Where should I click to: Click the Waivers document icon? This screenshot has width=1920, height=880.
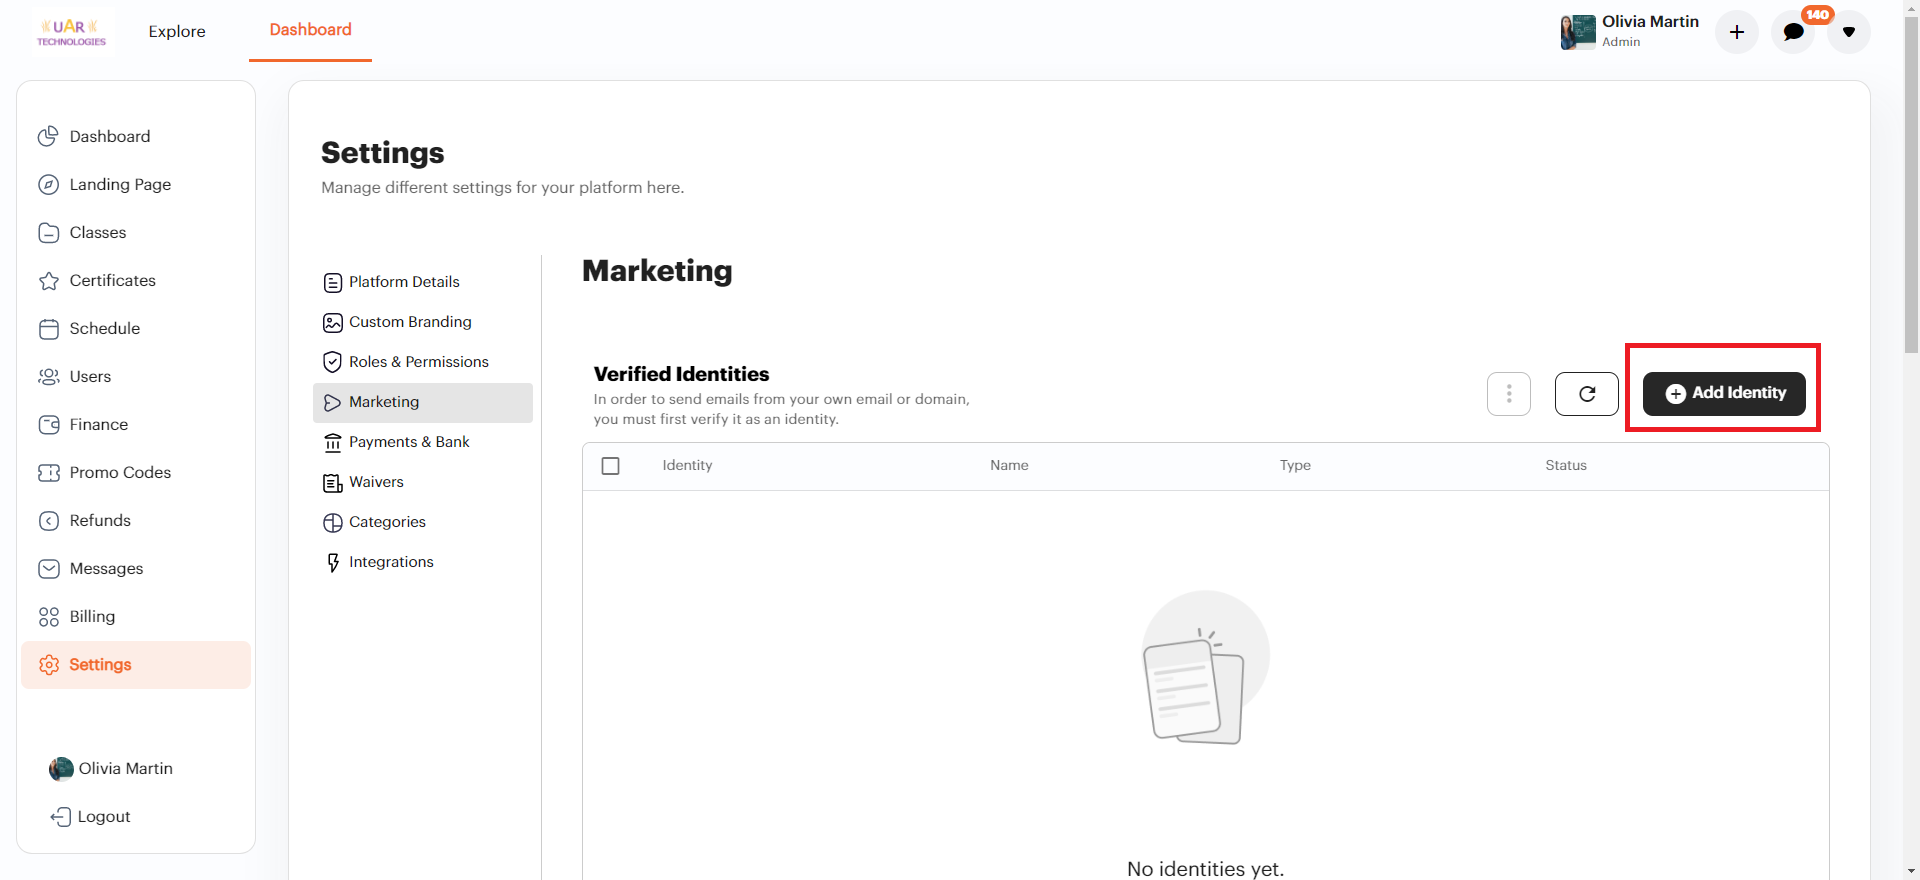(333, 483)
